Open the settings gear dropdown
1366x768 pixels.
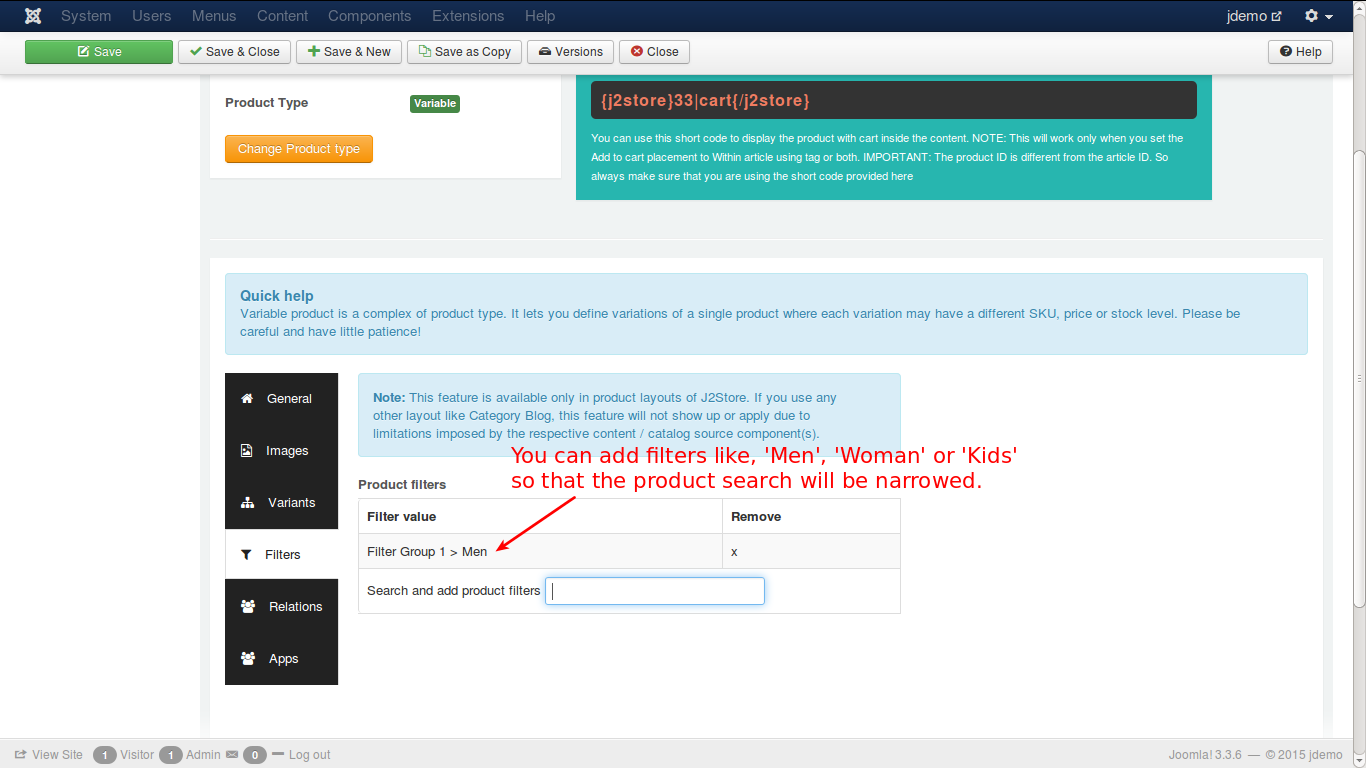1318,16
